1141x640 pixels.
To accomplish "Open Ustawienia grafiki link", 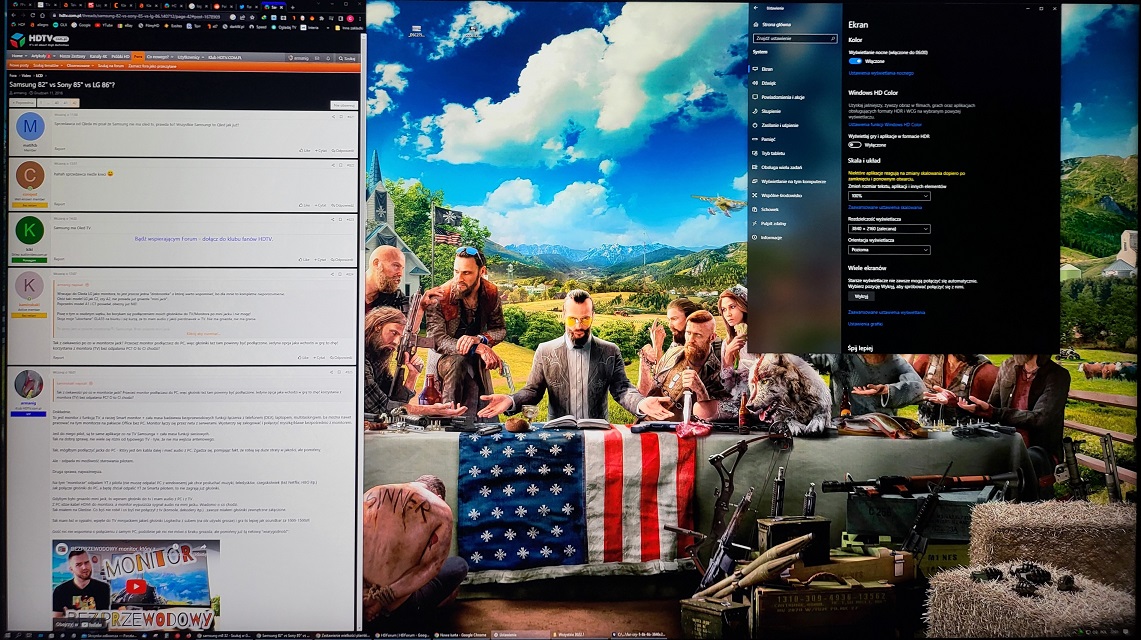I will 865,324.
